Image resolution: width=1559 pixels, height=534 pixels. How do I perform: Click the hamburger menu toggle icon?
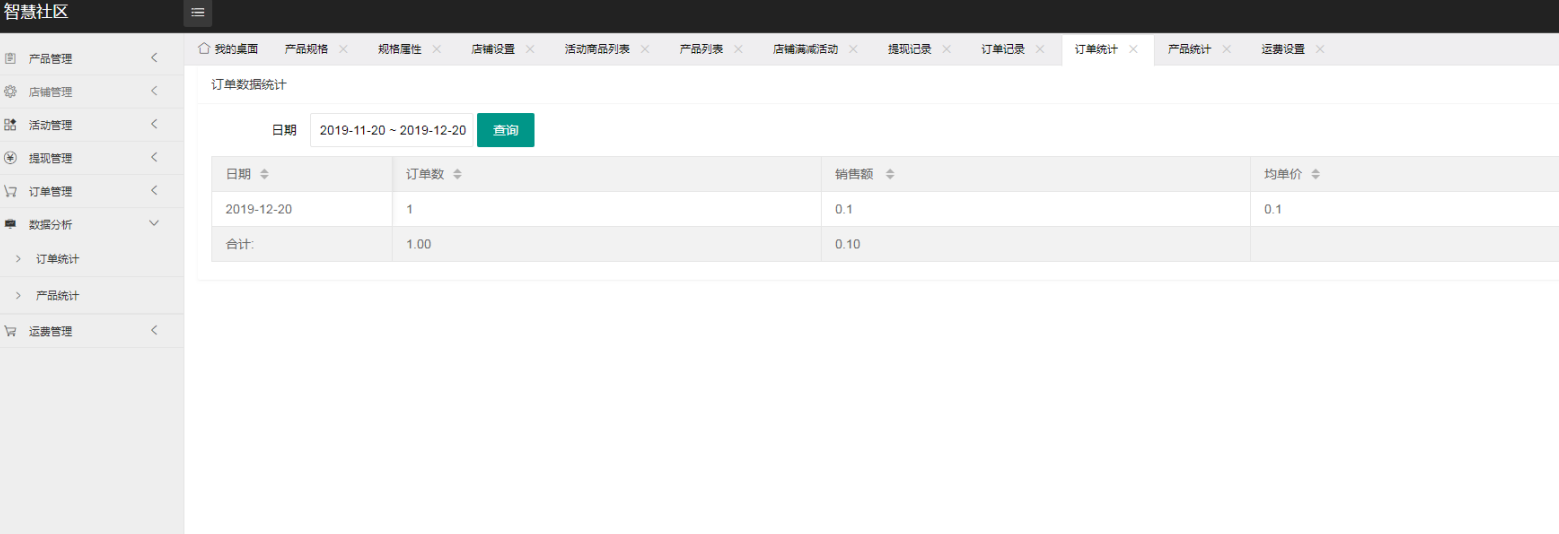coord(198,13)
